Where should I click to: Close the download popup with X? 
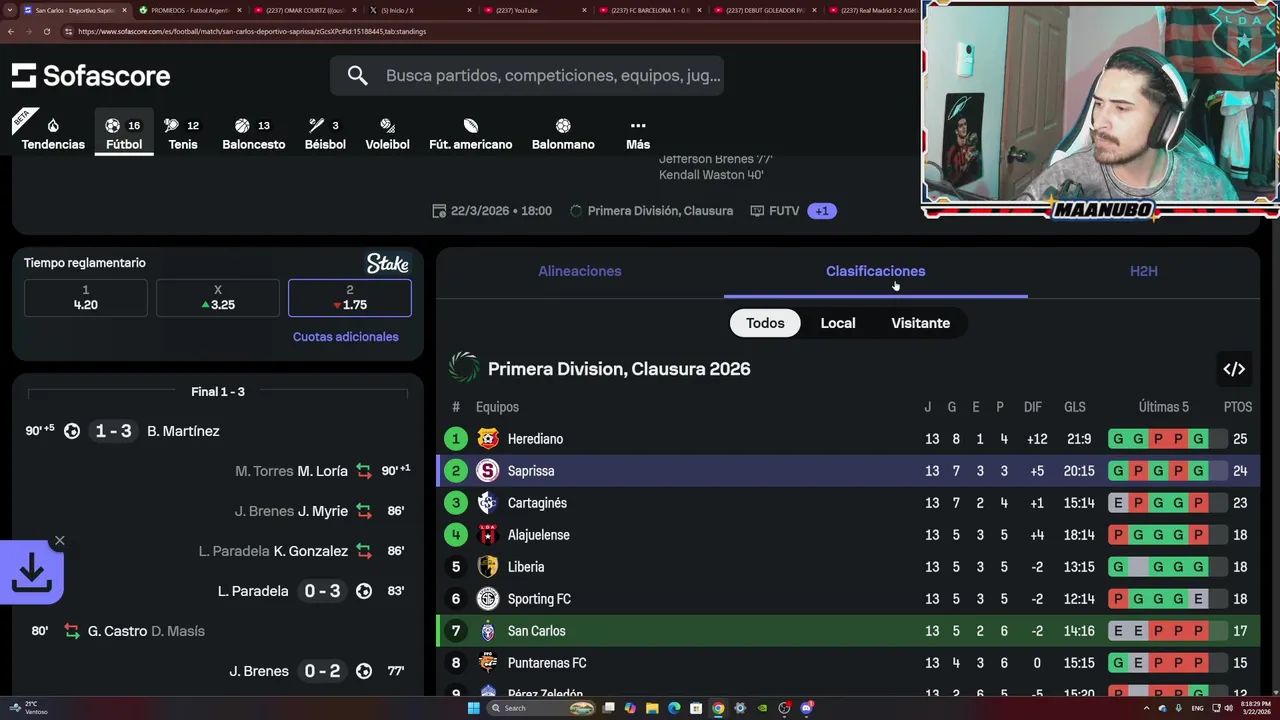[60, 541]
